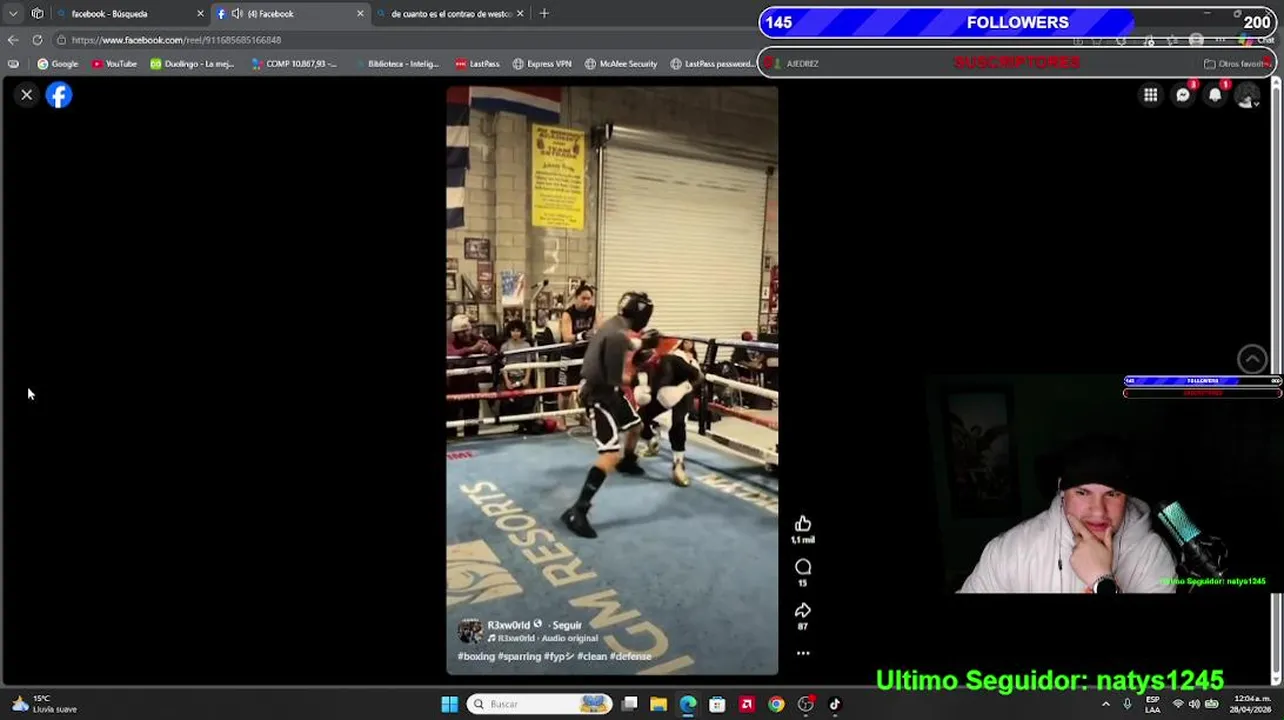This screenshot has width=1284, height=720.
Task: Open a new browser tab
Action: coord(544,14)
